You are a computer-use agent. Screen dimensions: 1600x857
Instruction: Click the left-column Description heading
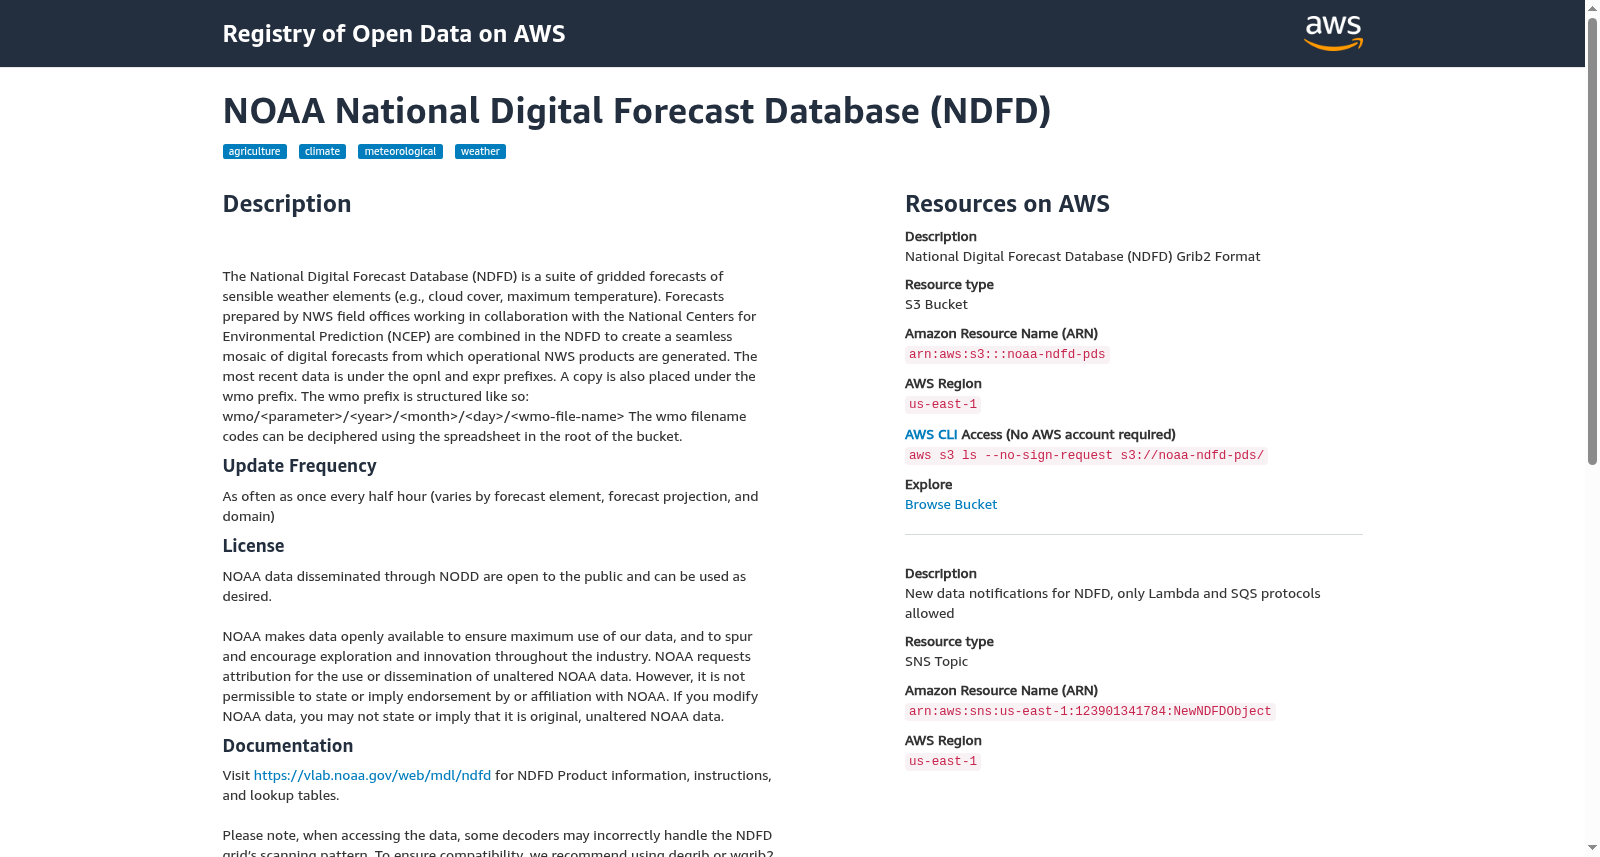pos(287,204)
